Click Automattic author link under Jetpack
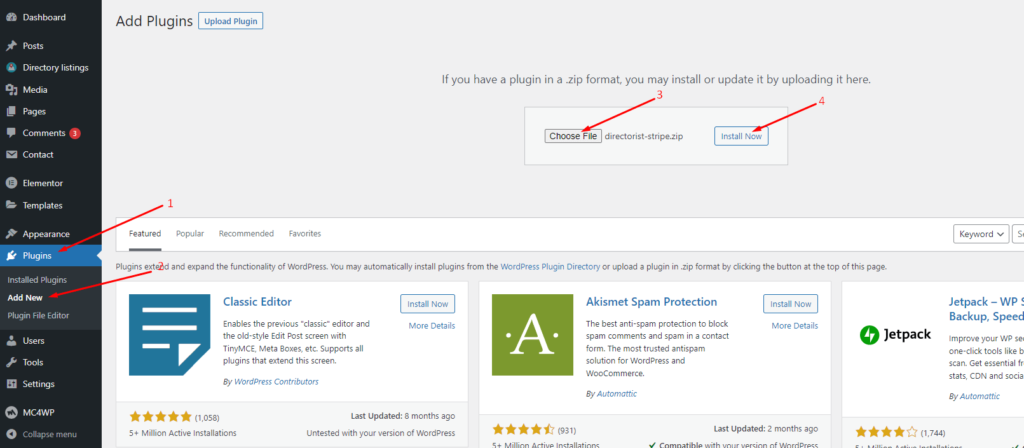Screen dimensions: 1024x448 point(980,396)
